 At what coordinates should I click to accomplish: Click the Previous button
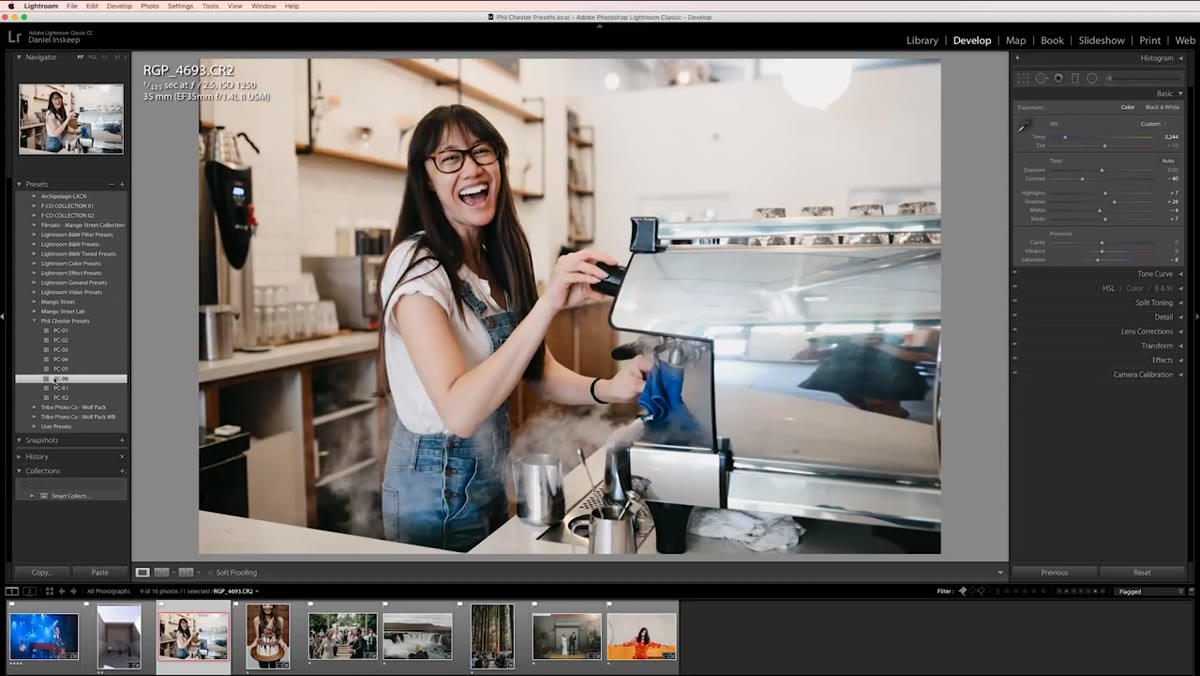pos(1055,572)
